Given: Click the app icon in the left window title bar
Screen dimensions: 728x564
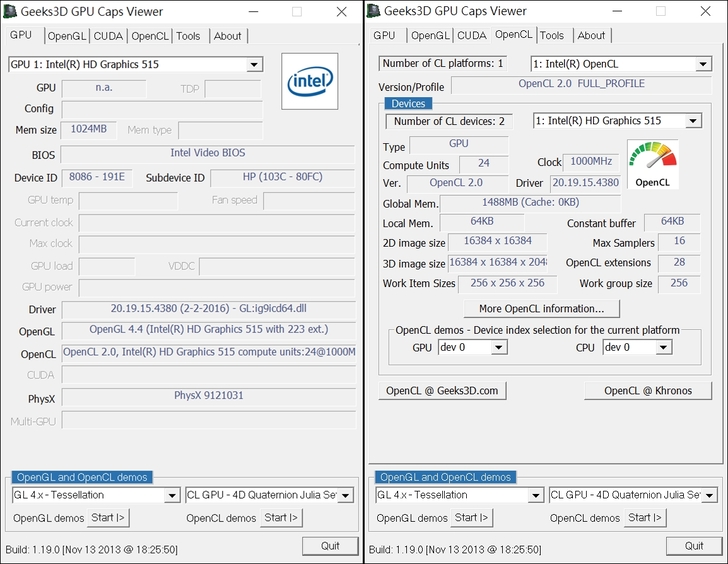Looking at the screenshot, I should point(13,12).
